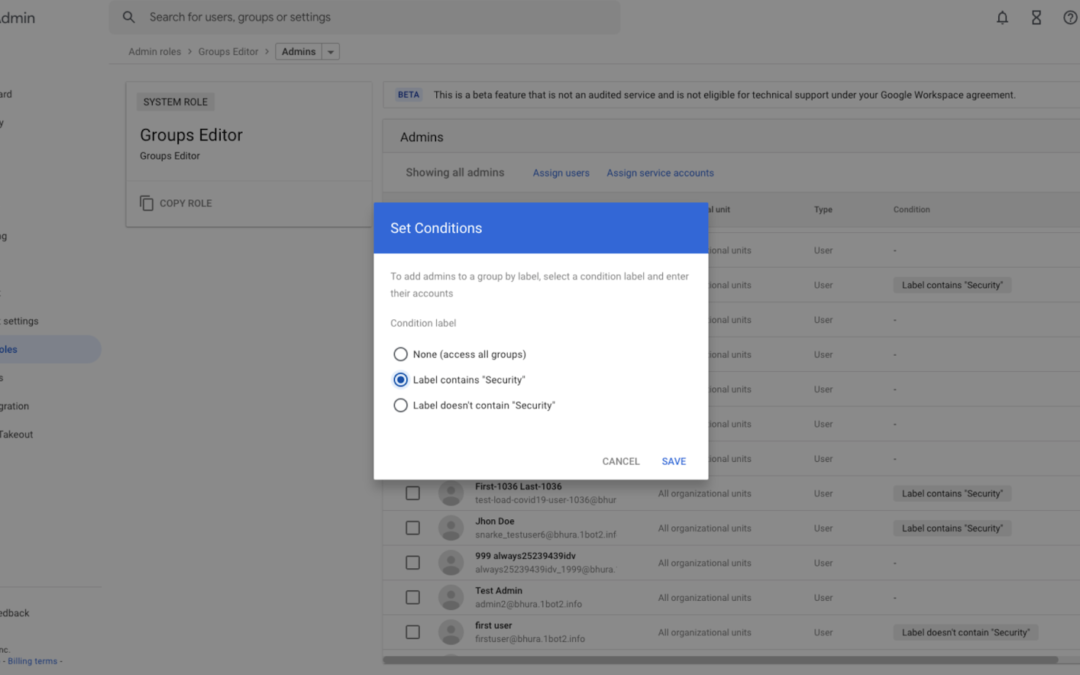Click the Test Admin name

tap(499, 591)
